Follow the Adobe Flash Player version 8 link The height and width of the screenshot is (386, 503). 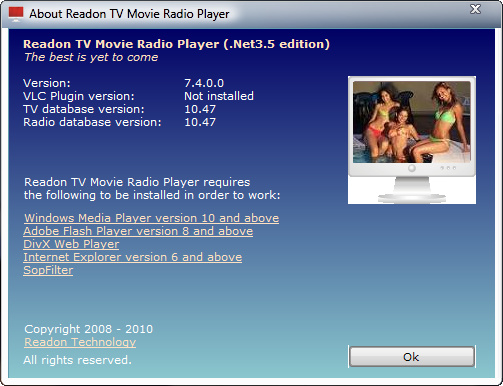pos(138,231)
